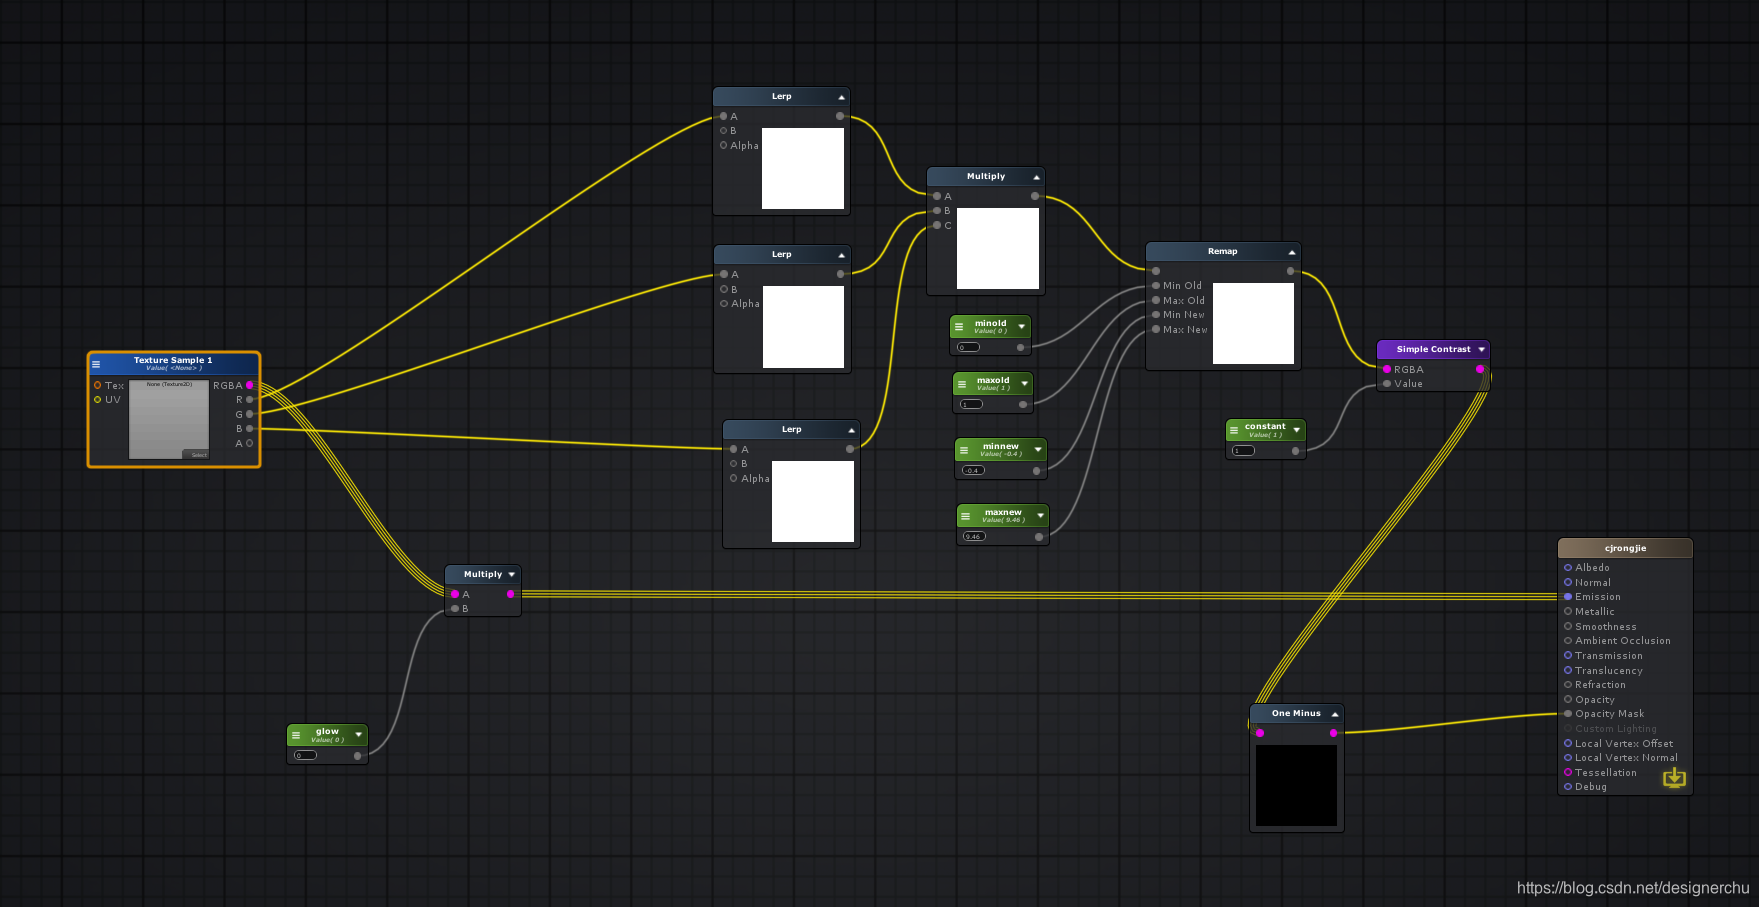
Task: Click the hamburger icon on the glow node
Action: click(296, 735)
